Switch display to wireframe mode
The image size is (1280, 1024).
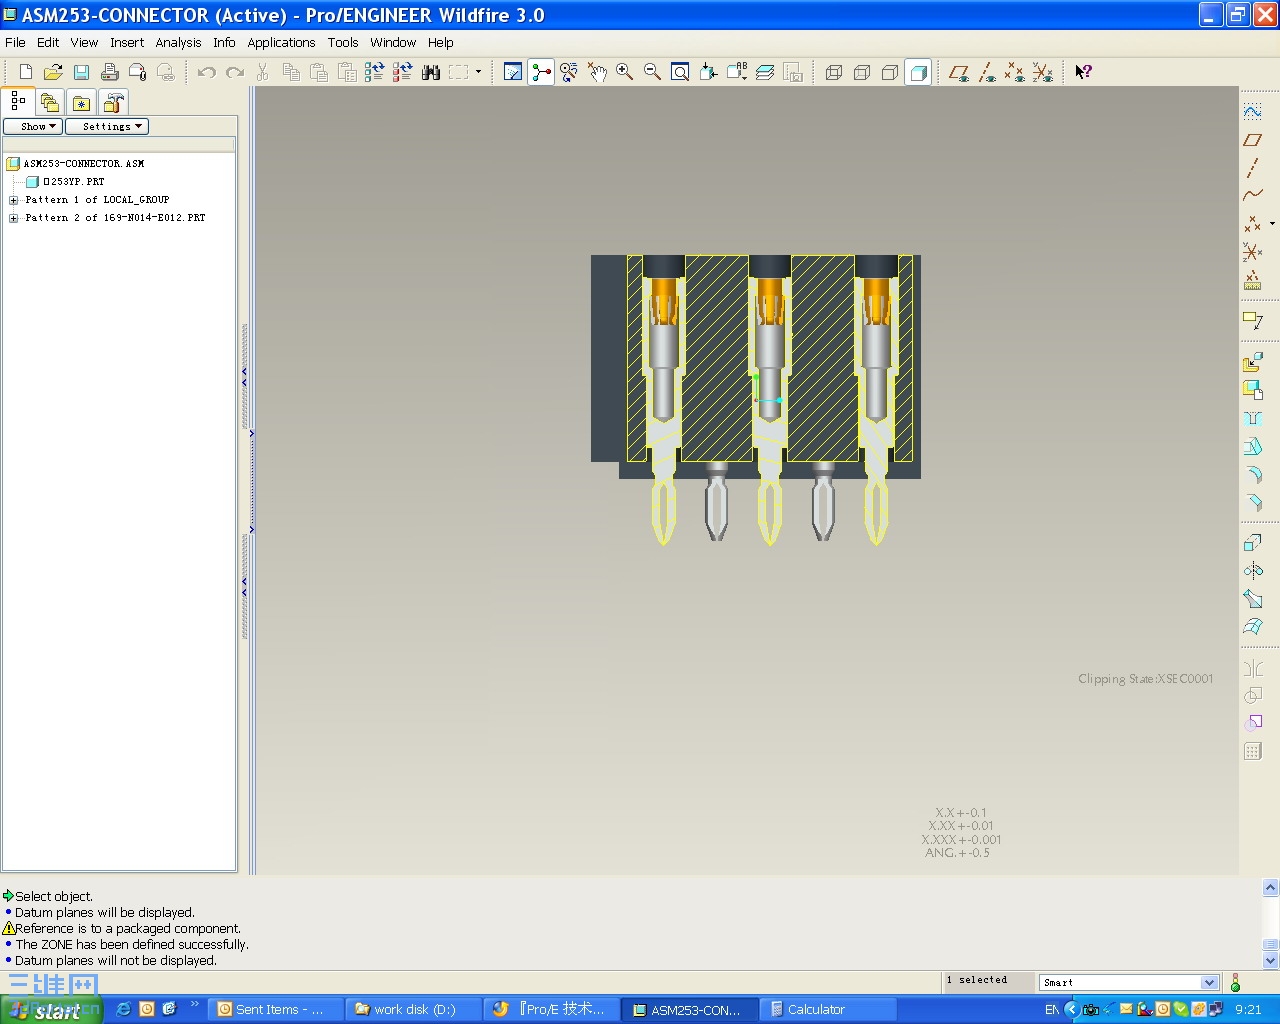pos(834,72)
